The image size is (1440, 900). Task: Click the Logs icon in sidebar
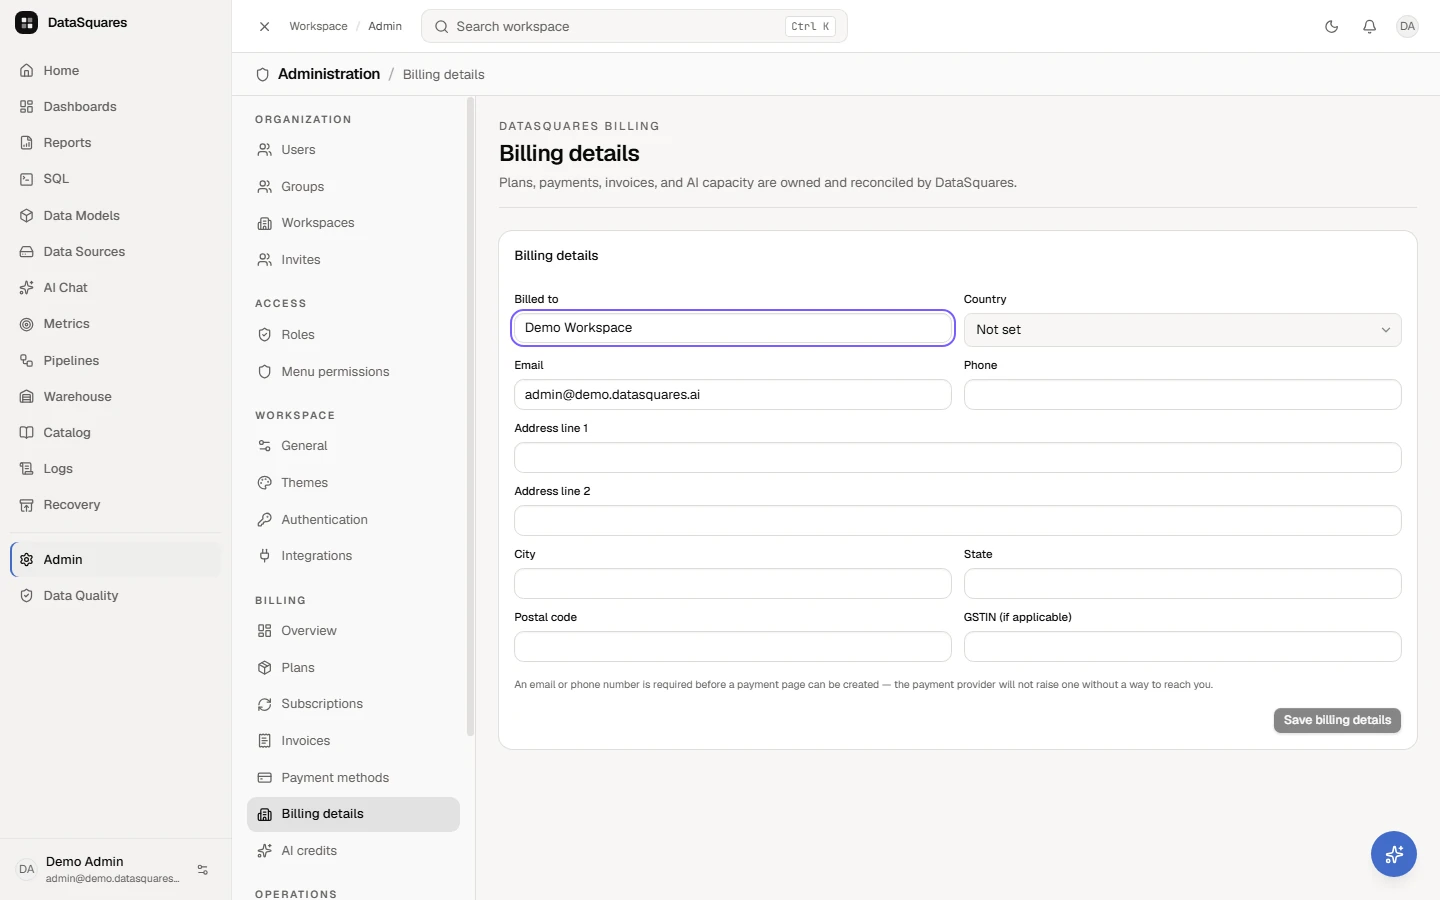tap(27, 469)
